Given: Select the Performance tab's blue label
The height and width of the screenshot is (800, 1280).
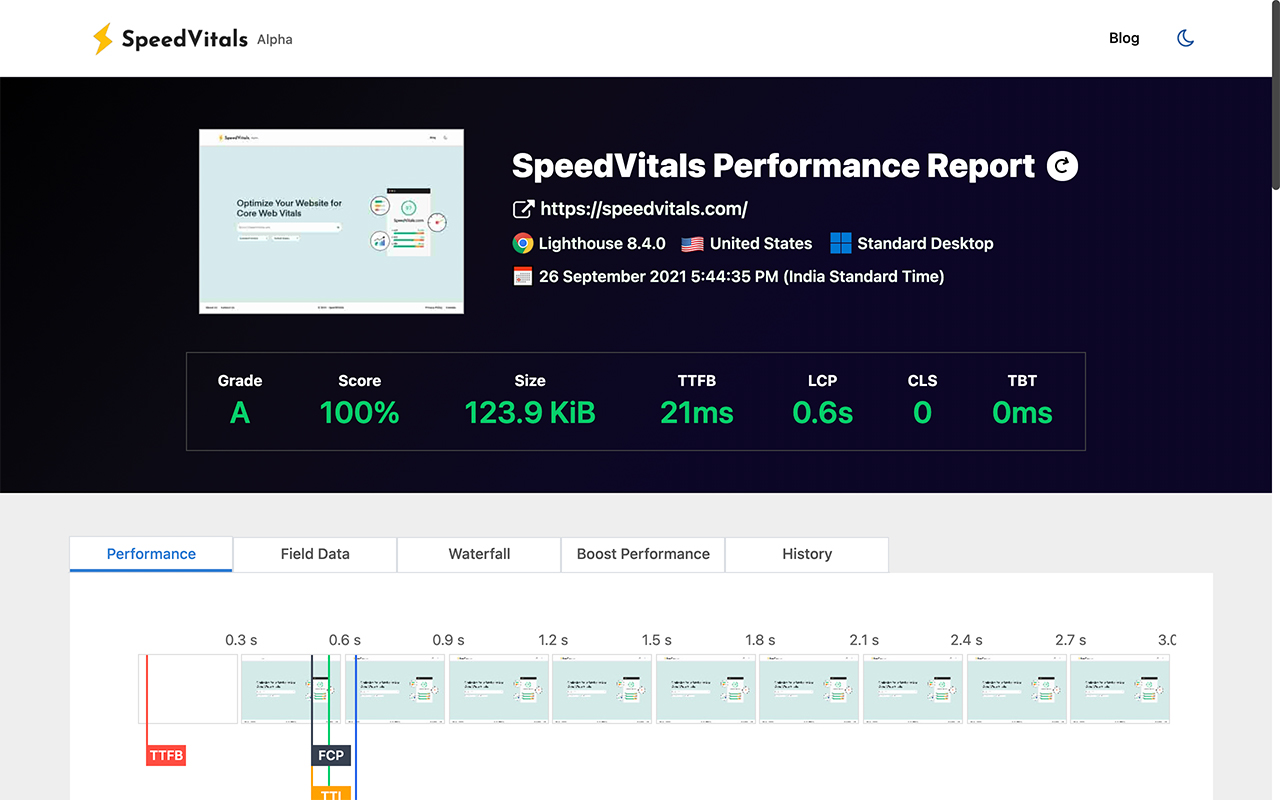Looking at the screenshot, I should (150, 554).
